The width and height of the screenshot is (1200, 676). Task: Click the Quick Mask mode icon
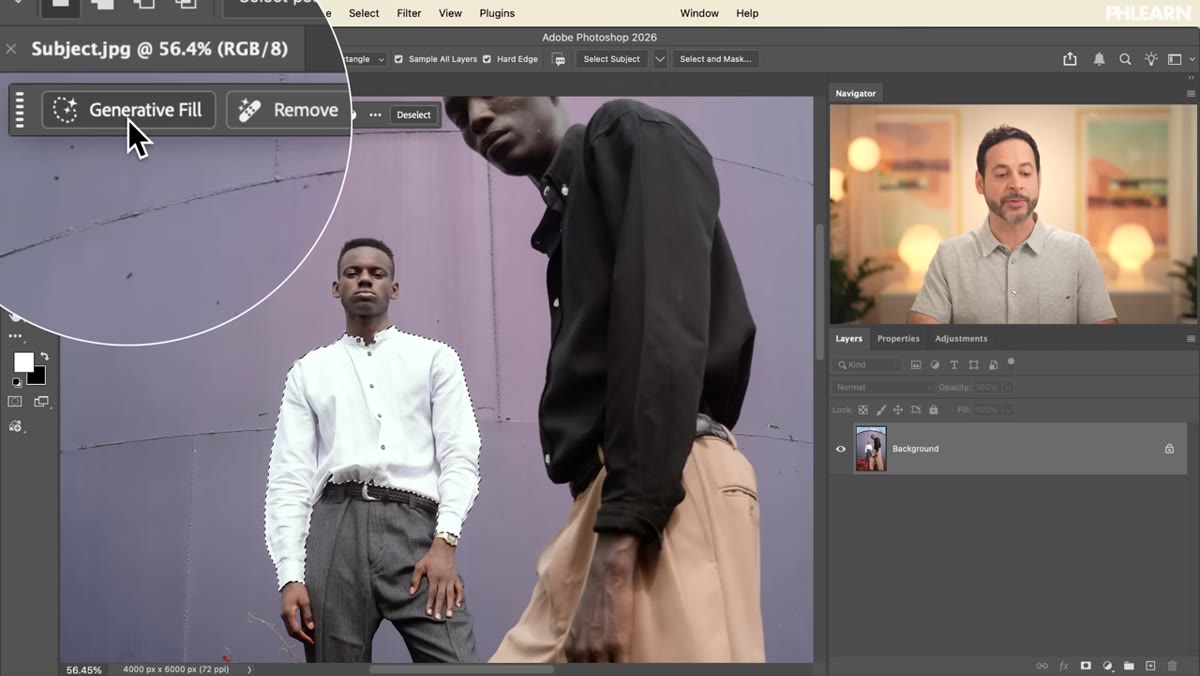(x=15, y=401)
